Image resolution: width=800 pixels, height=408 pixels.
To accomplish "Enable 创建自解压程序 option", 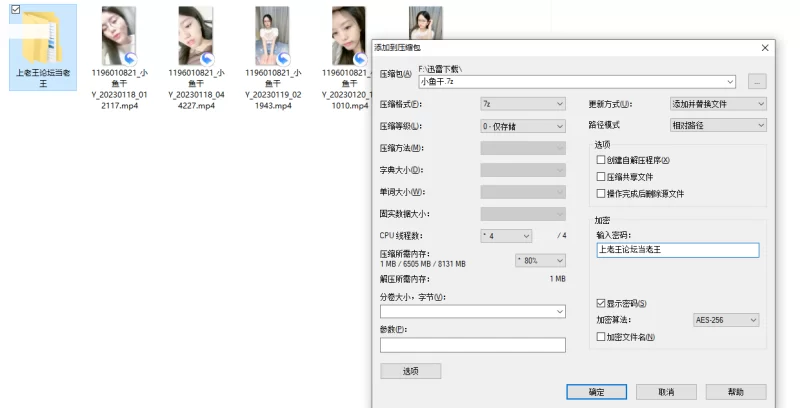I will 601,160.
